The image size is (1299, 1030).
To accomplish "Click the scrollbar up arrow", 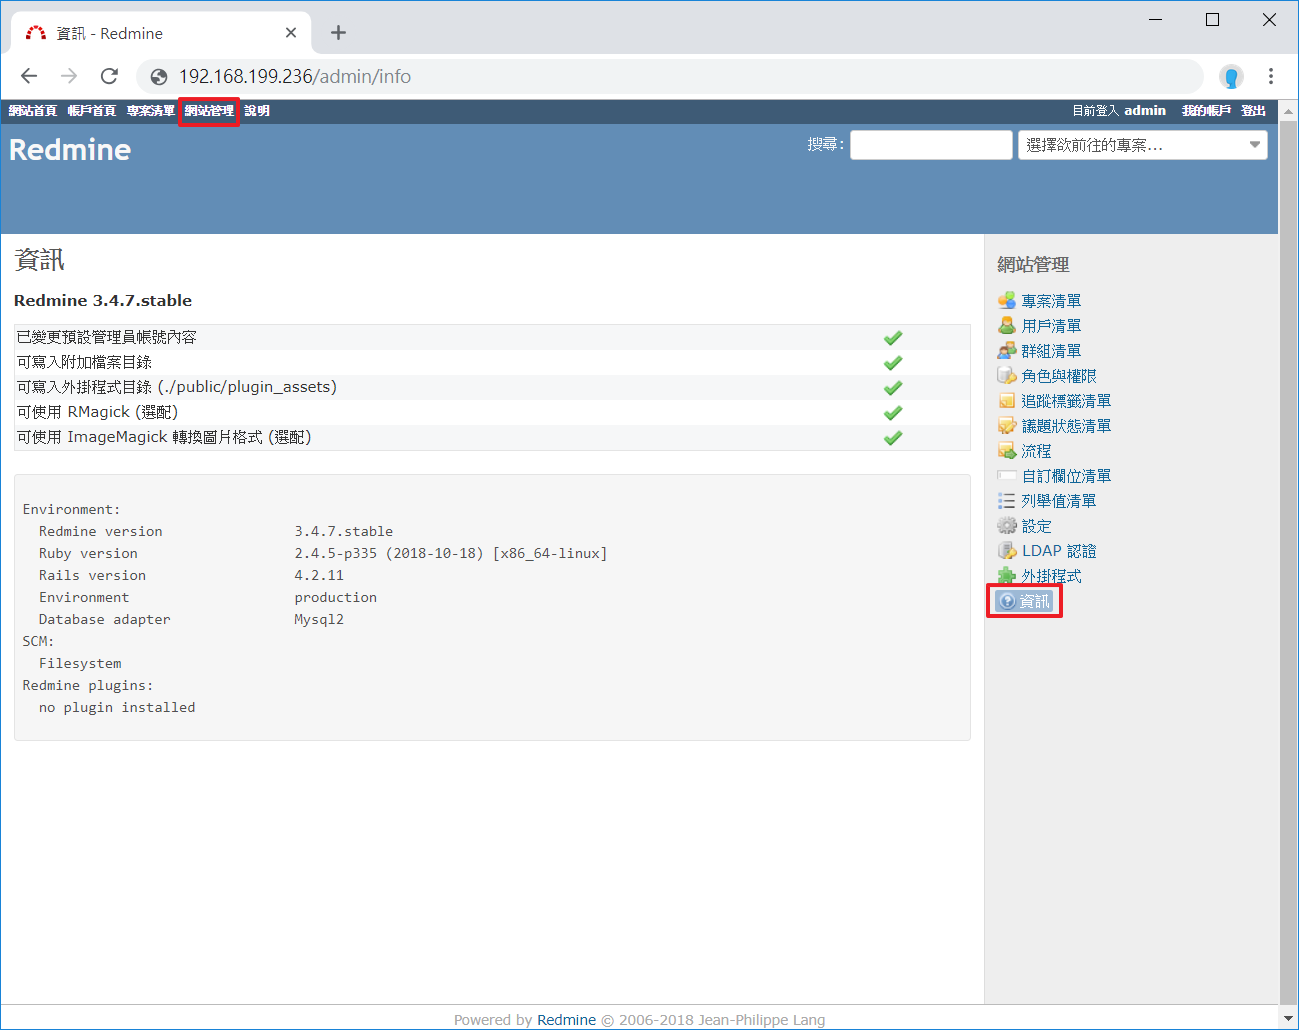I will coord(1288,110).
